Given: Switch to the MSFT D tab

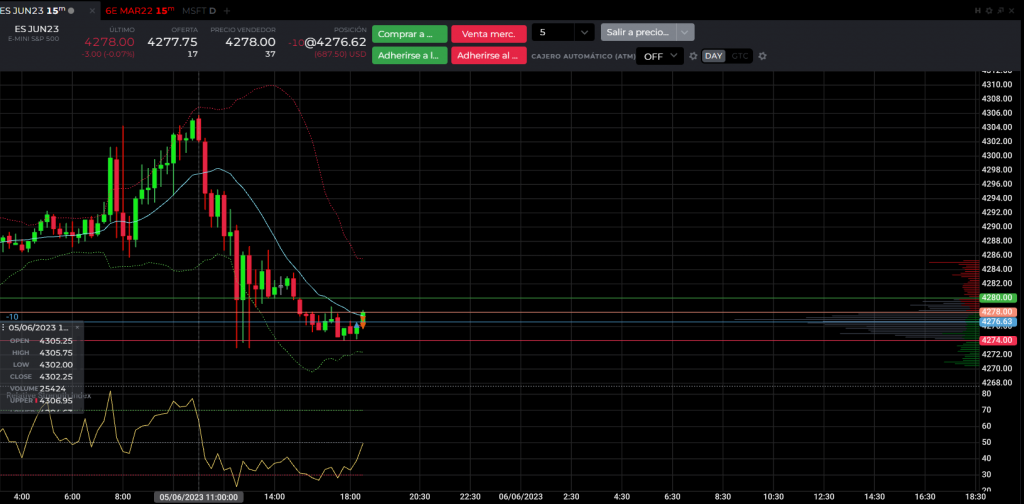Looking at the screenshot, I should (199, 9).
